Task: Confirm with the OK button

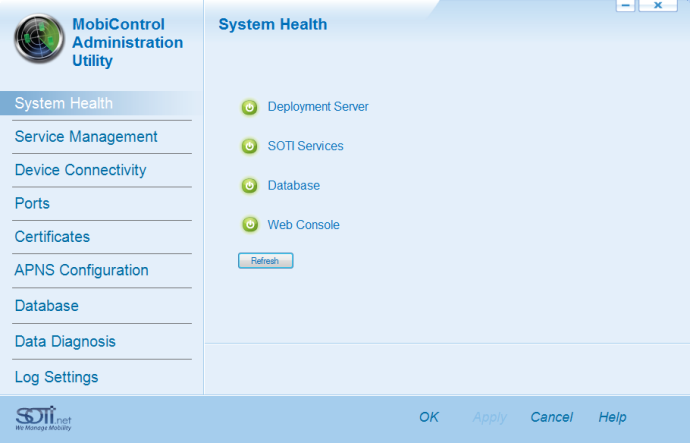Action: 429,417
